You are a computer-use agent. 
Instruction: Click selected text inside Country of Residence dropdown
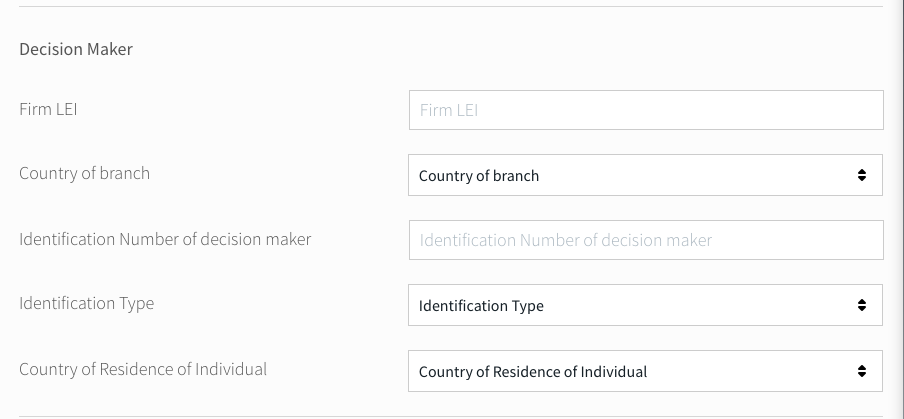pos(533,372)
